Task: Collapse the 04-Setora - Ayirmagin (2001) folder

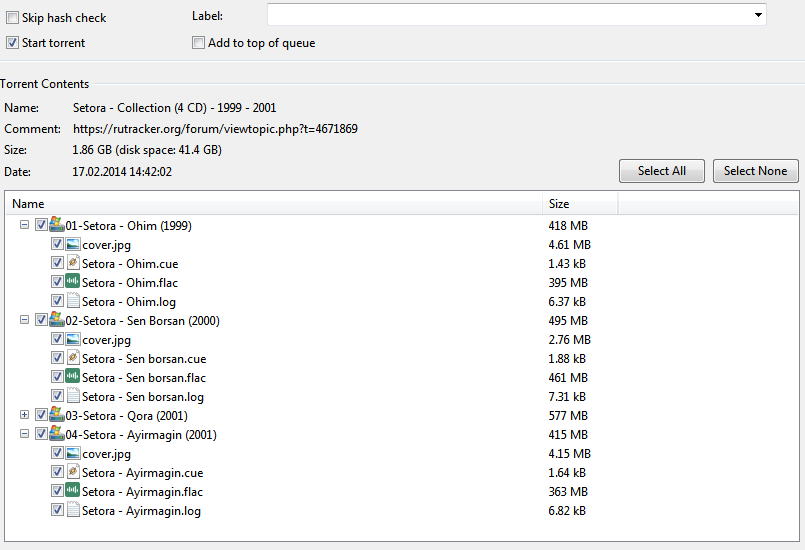Action: tap(25, 434)
